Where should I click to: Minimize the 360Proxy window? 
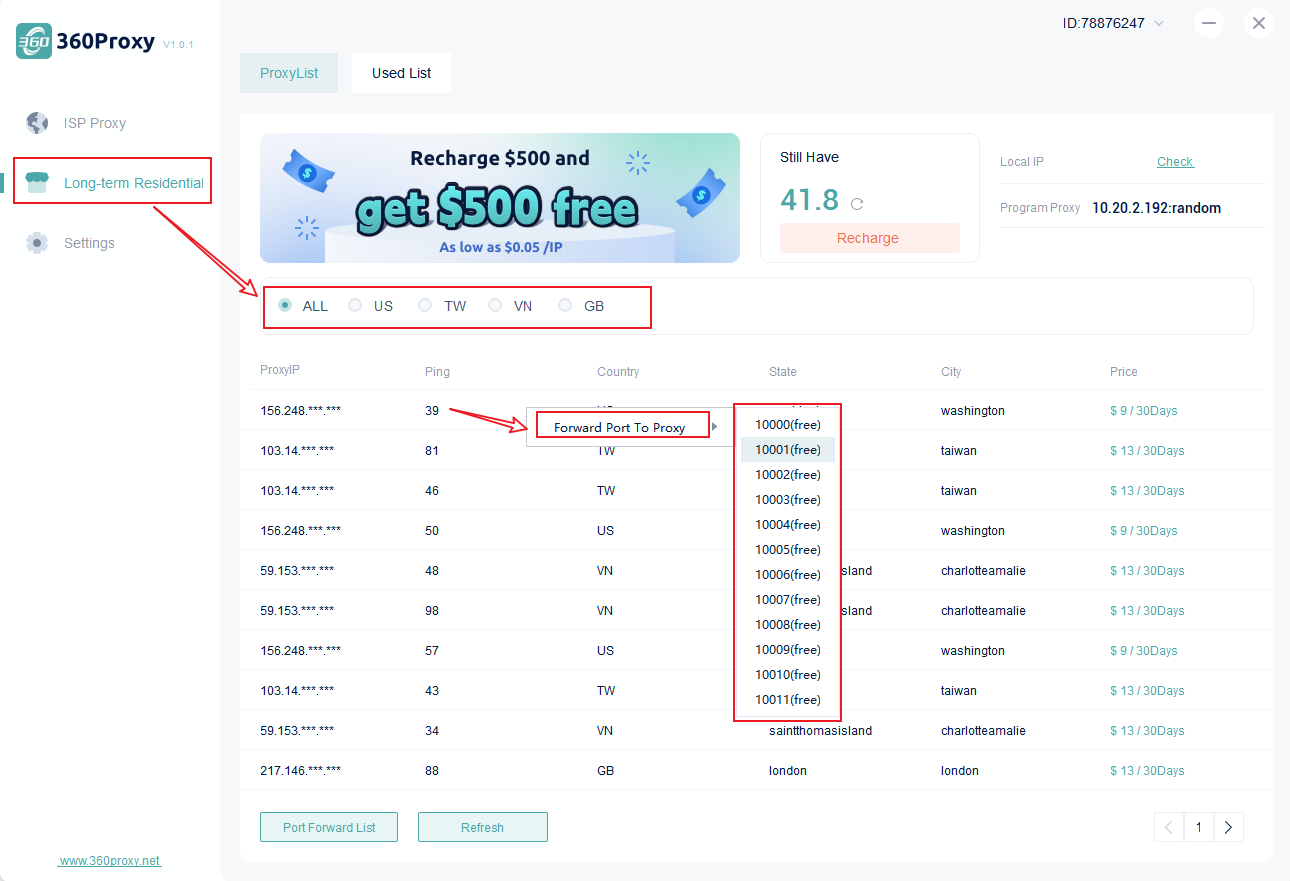point(1209,23)
